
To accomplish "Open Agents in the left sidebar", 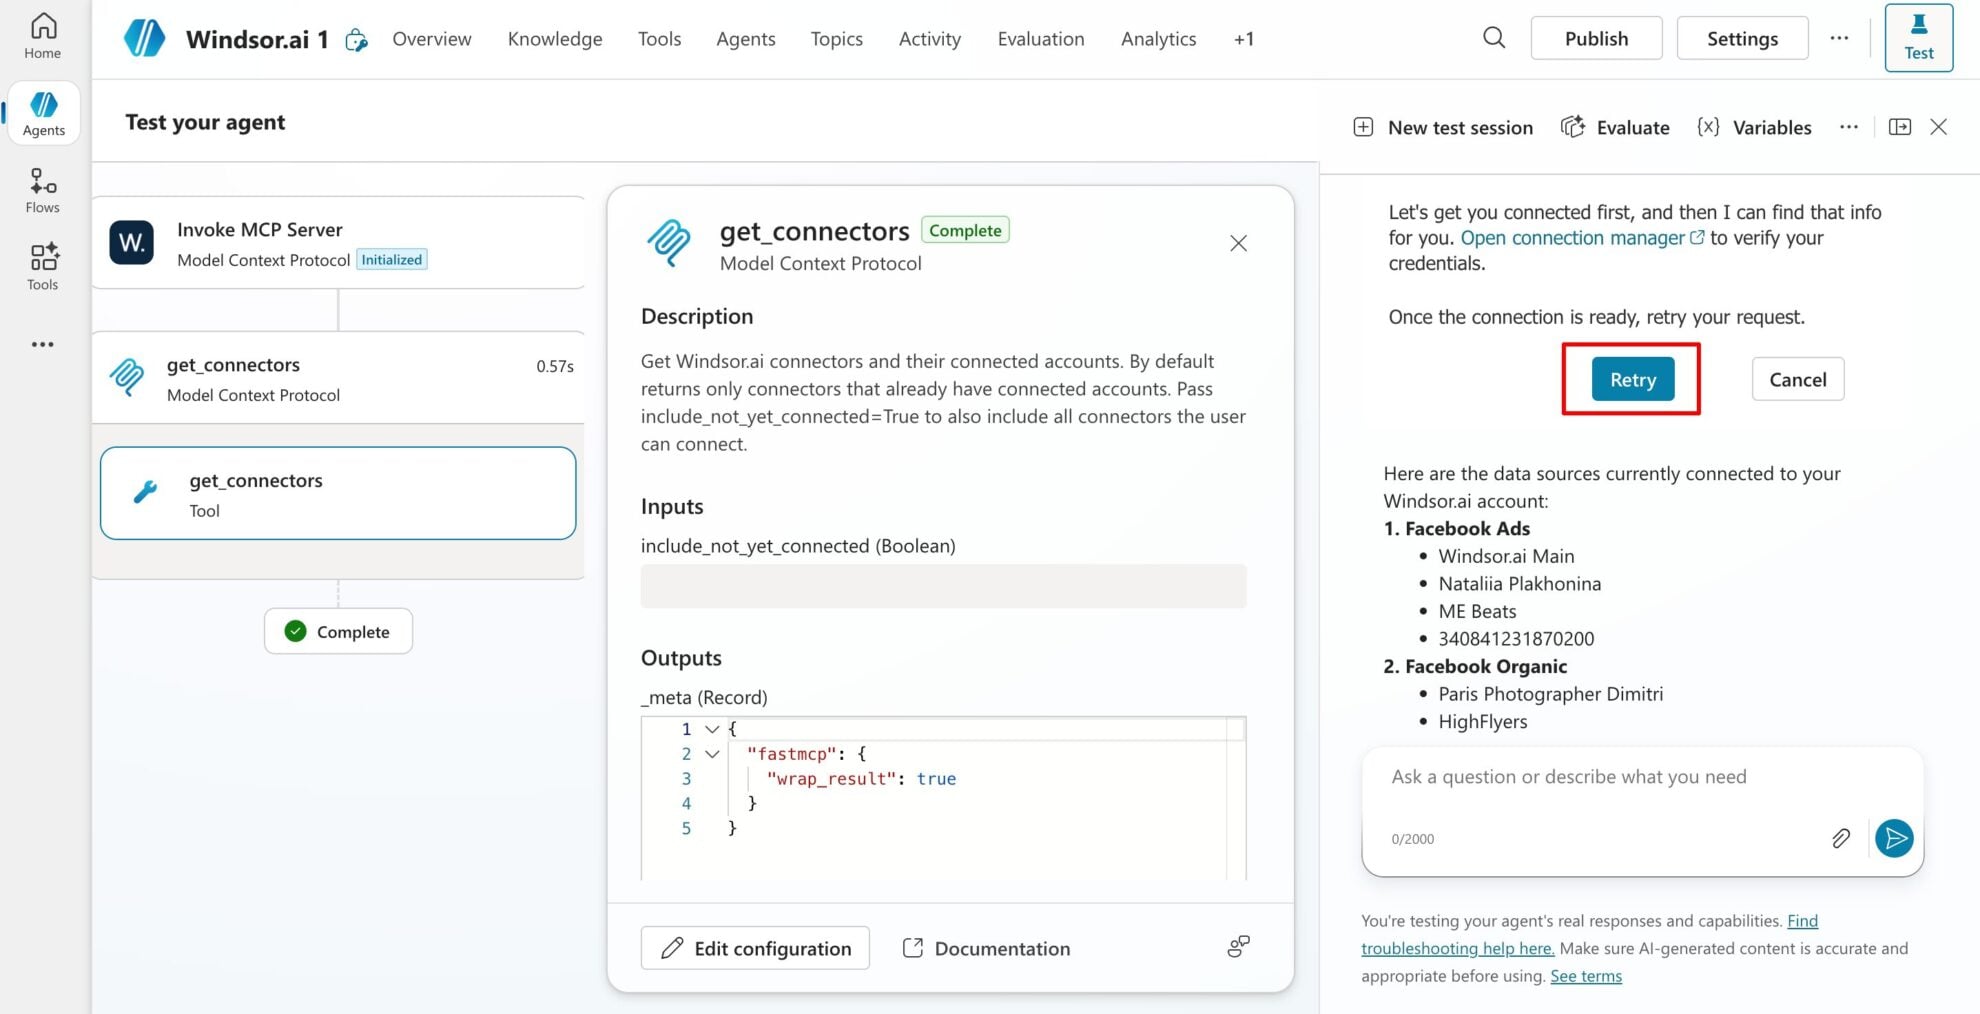I will (x=43, y=113).
